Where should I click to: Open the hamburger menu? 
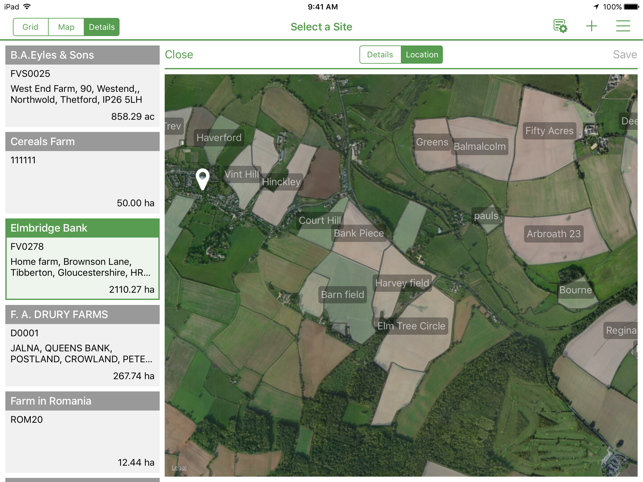point(622,26)
